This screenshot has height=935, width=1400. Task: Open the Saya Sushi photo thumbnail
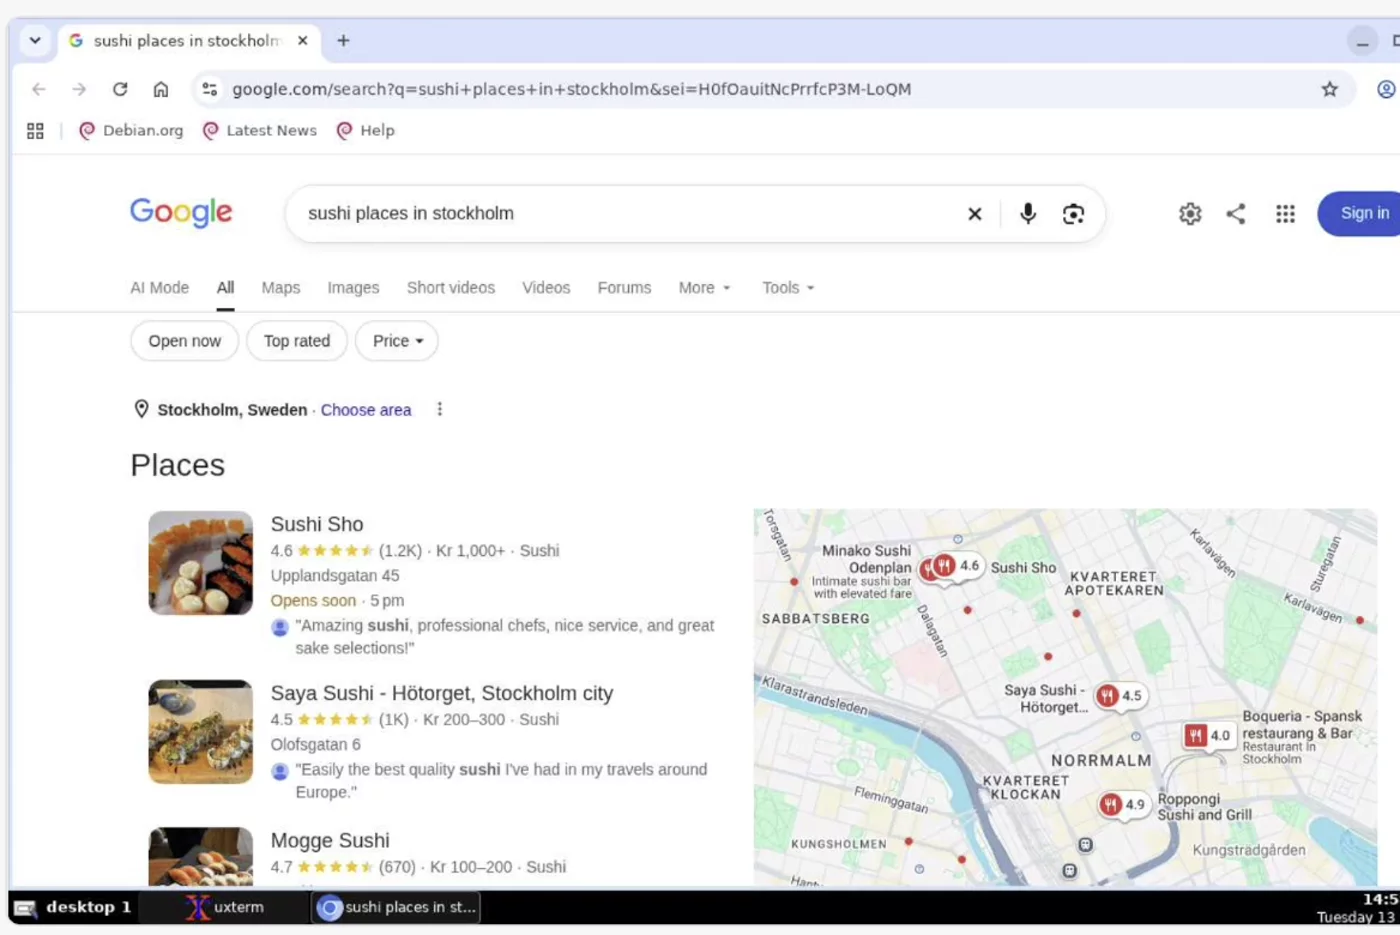point(201,732)
